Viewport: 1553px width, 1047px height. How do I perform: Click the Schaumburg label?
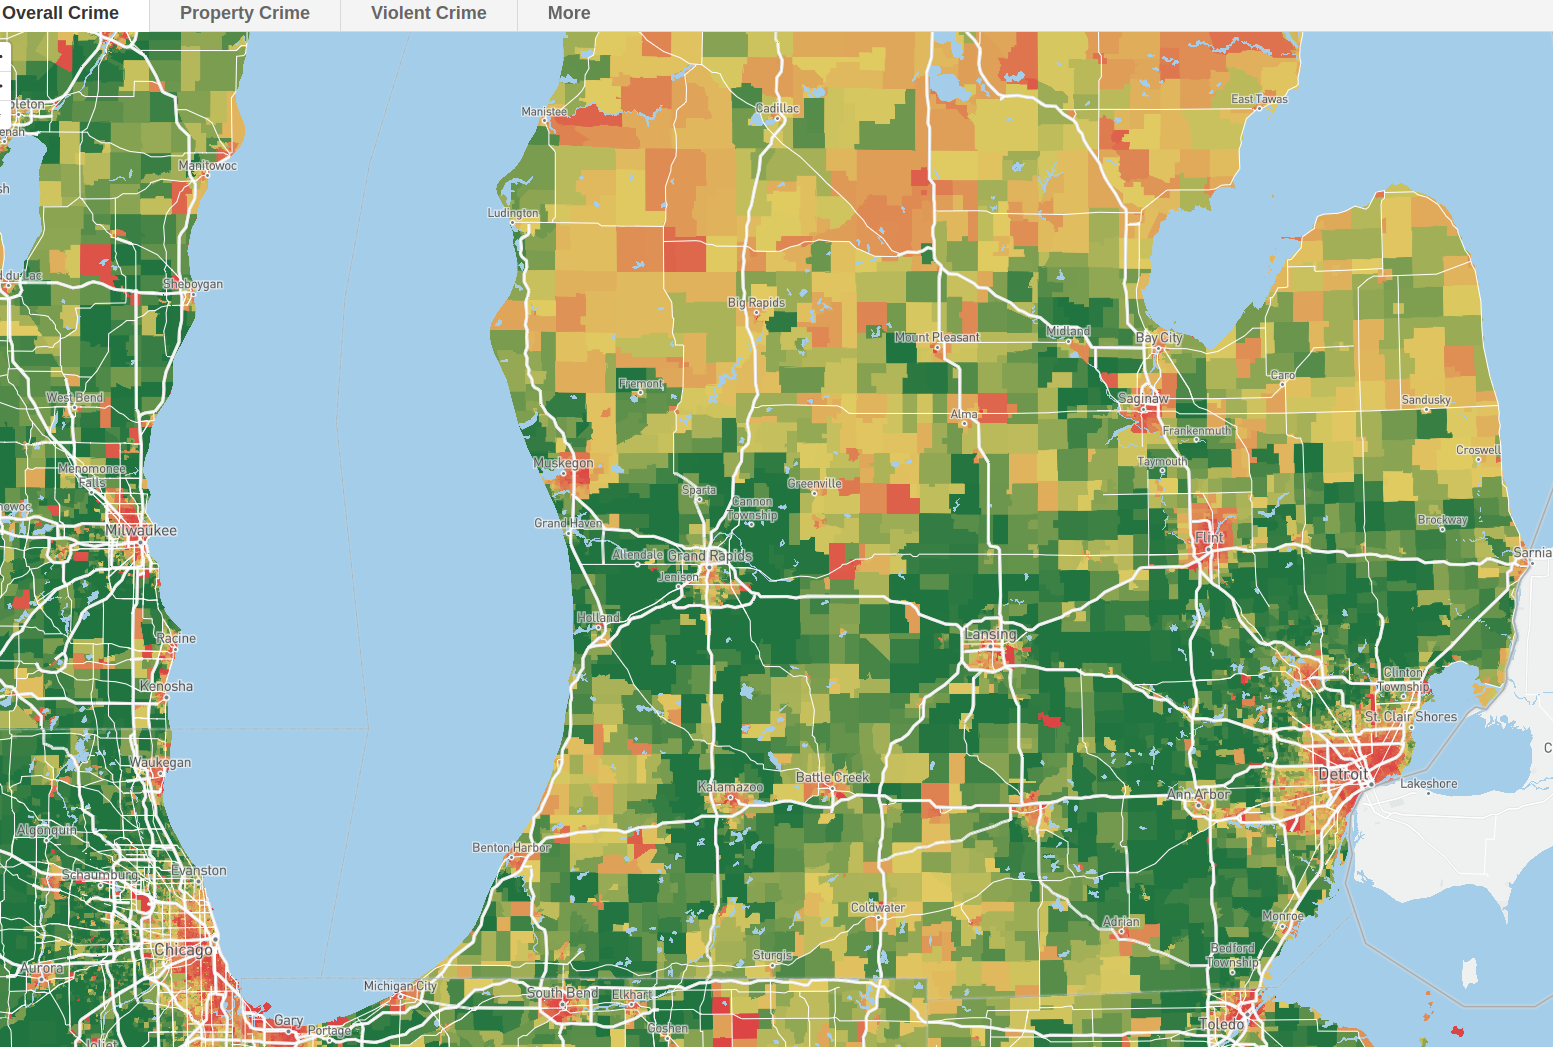pyautogui.click(x=100, y=875)
